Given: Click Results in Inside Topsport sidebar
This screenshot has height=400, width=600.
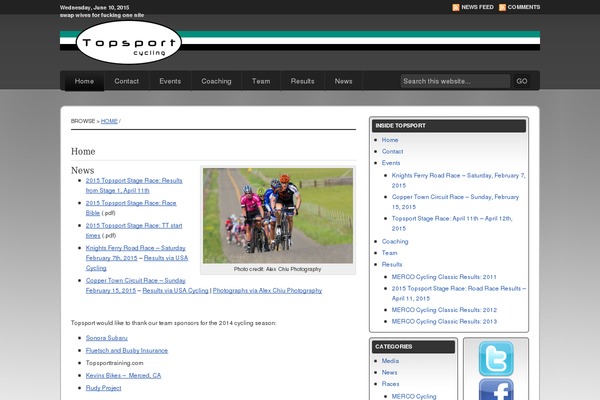Looking at the screenshot, I should point(392,264).
